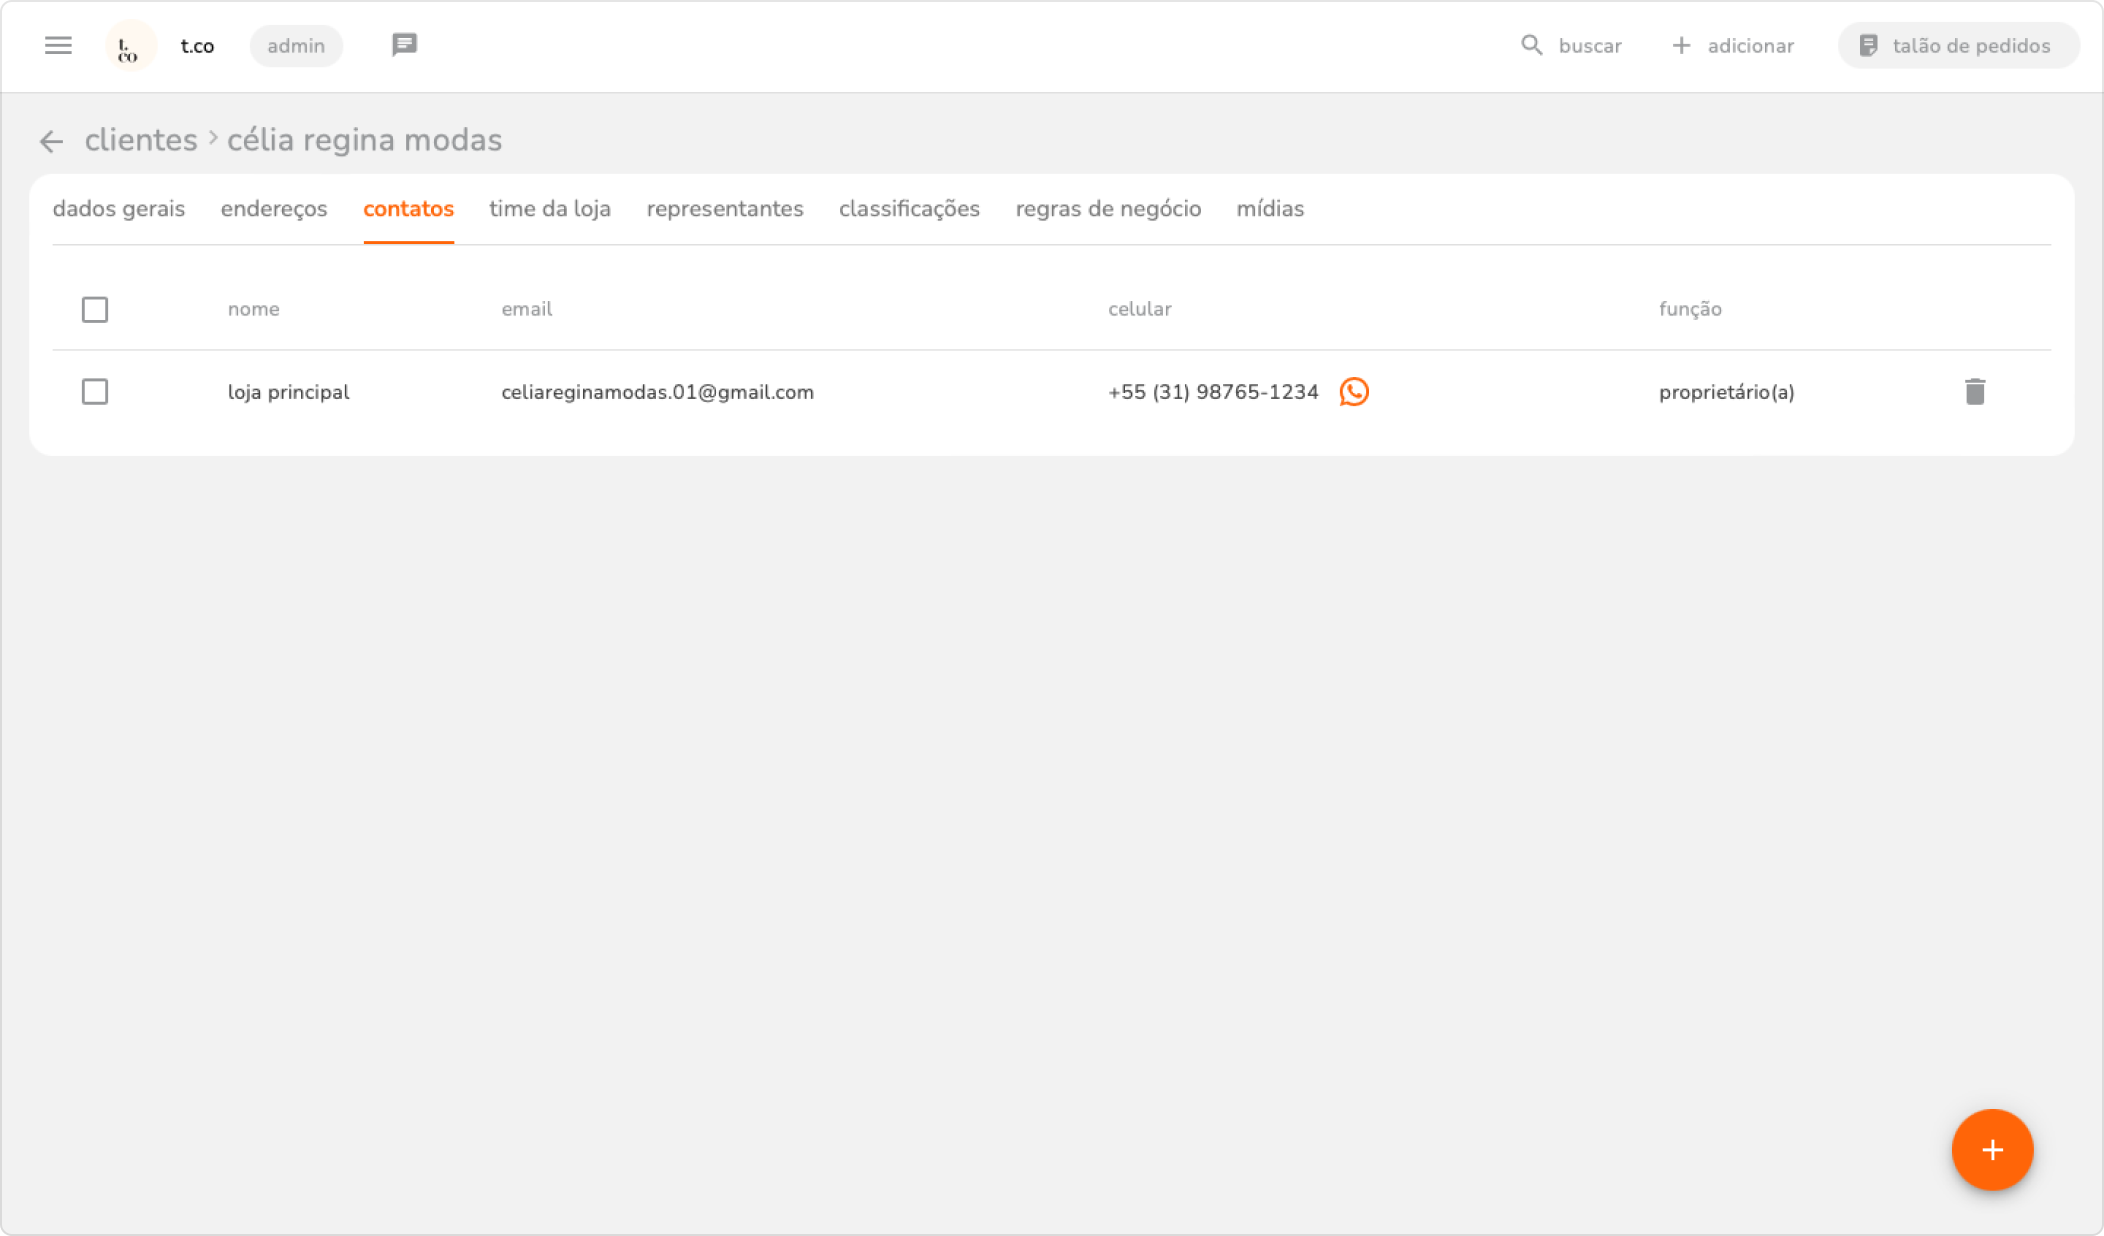The height and width of the screenshot is (1236, 2104).
Task: Click the admin role badge
Action: click(x=296, y=46)
